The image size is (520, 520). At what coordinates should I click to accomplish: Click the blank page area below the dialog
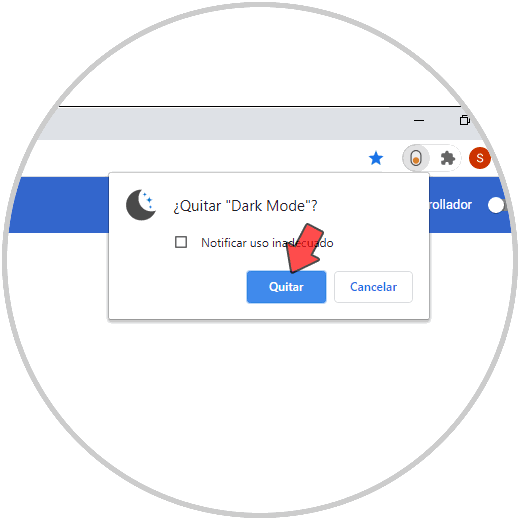[260, 400]
